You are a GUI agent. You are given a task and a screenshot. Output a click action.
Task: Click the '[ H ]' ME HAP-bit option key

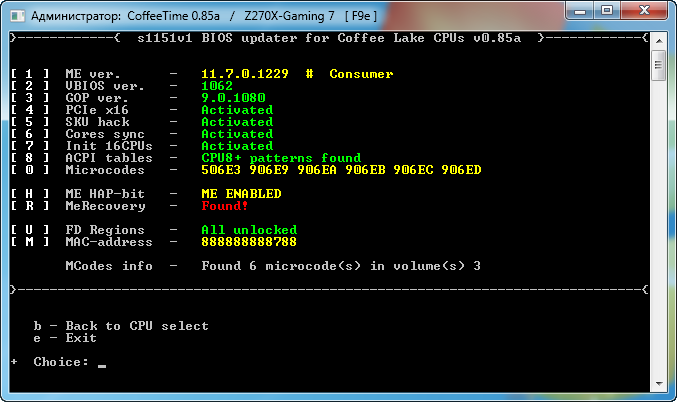pyautogui.click(x=30, y=194)
